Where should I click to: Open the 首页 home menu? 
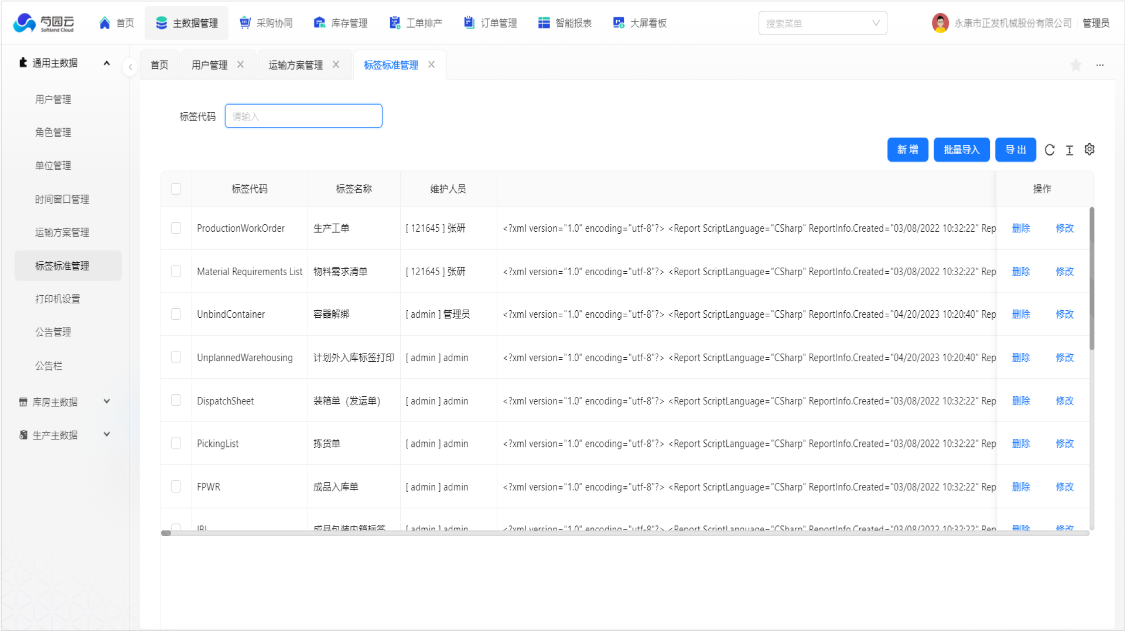click(x=116, y=23)
